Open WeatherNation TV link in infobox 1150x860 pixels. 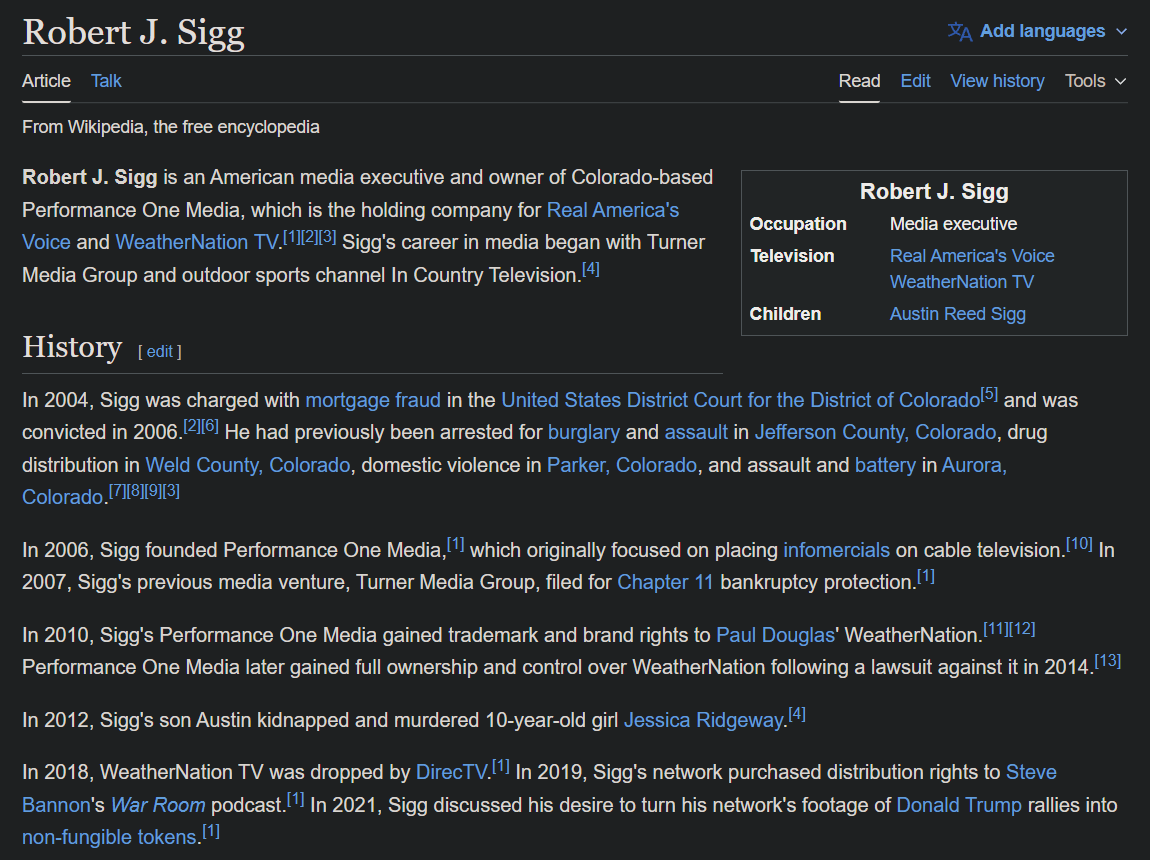tap(962, 282)
